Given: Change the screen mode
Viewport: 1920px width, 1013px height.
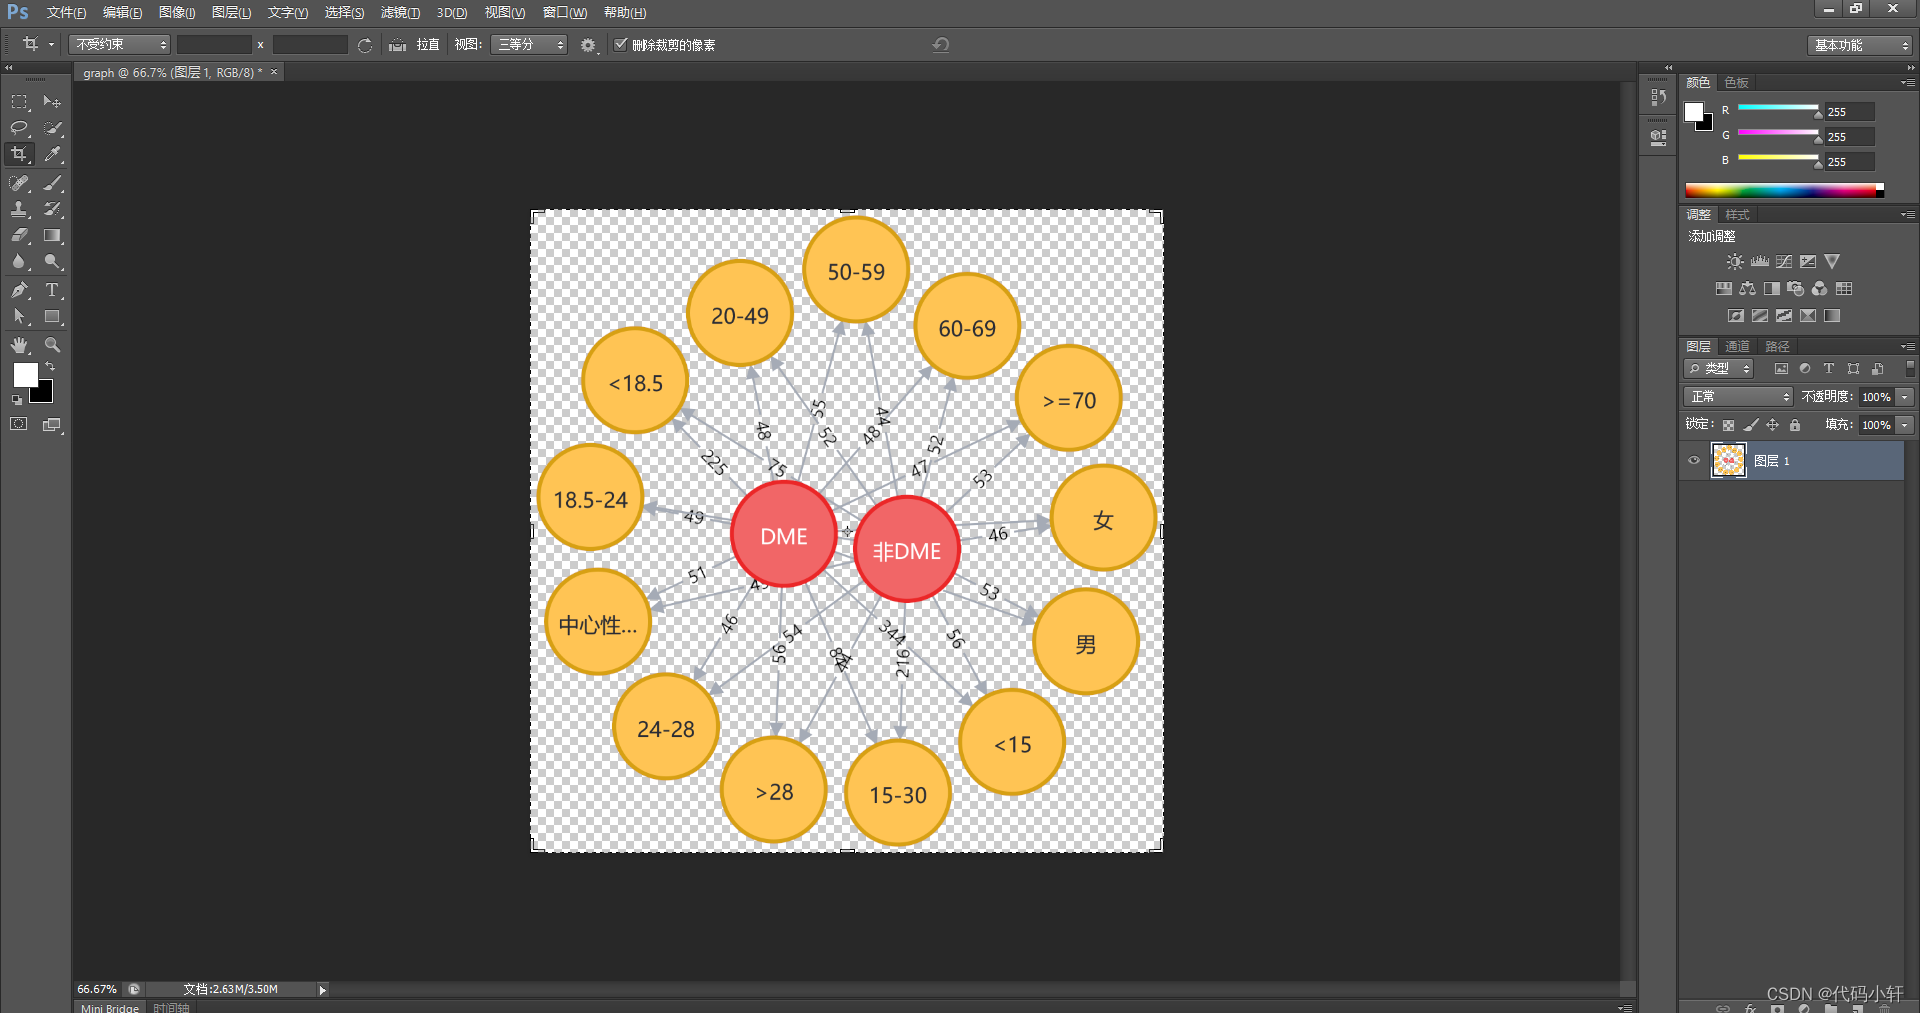Looking at the screenshot, I should pyautogui.click(x=52, y=424).
